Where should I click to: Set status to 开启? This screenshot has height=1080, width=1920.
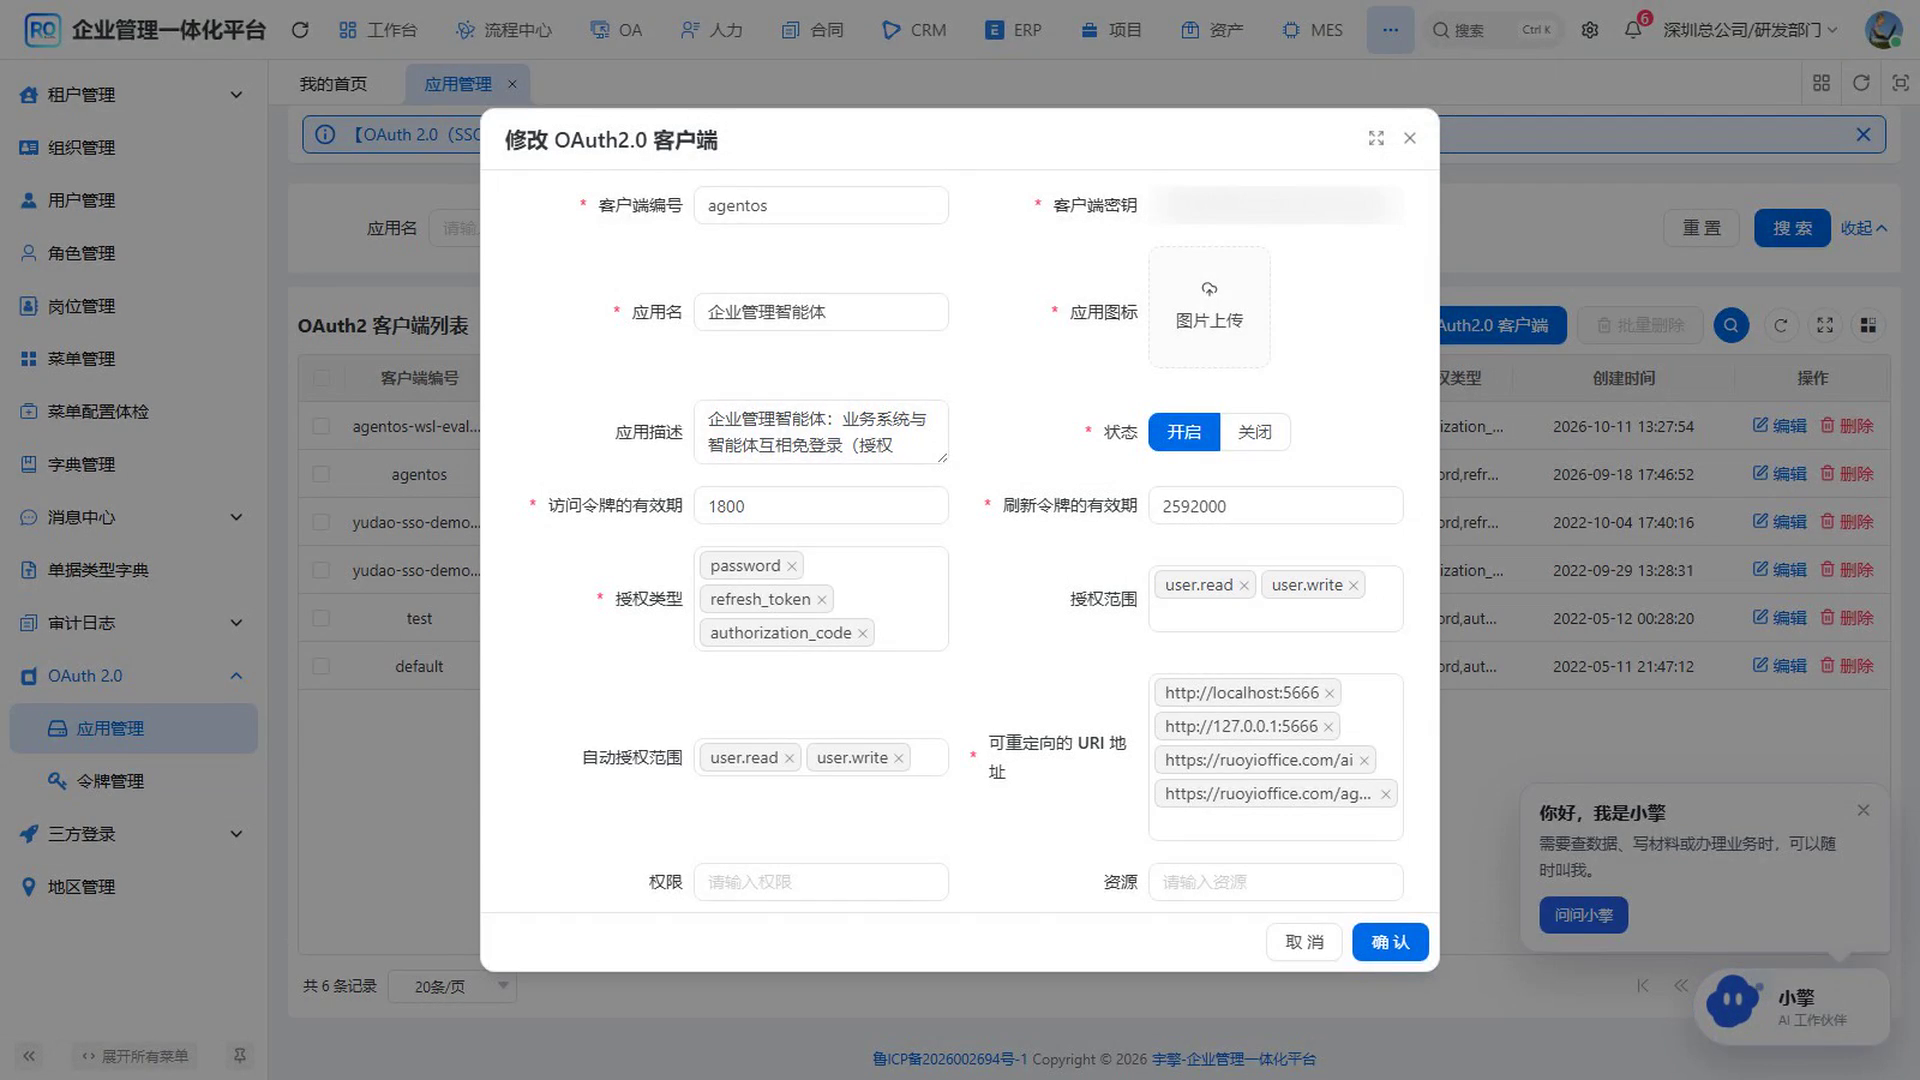coord(1184,432)
